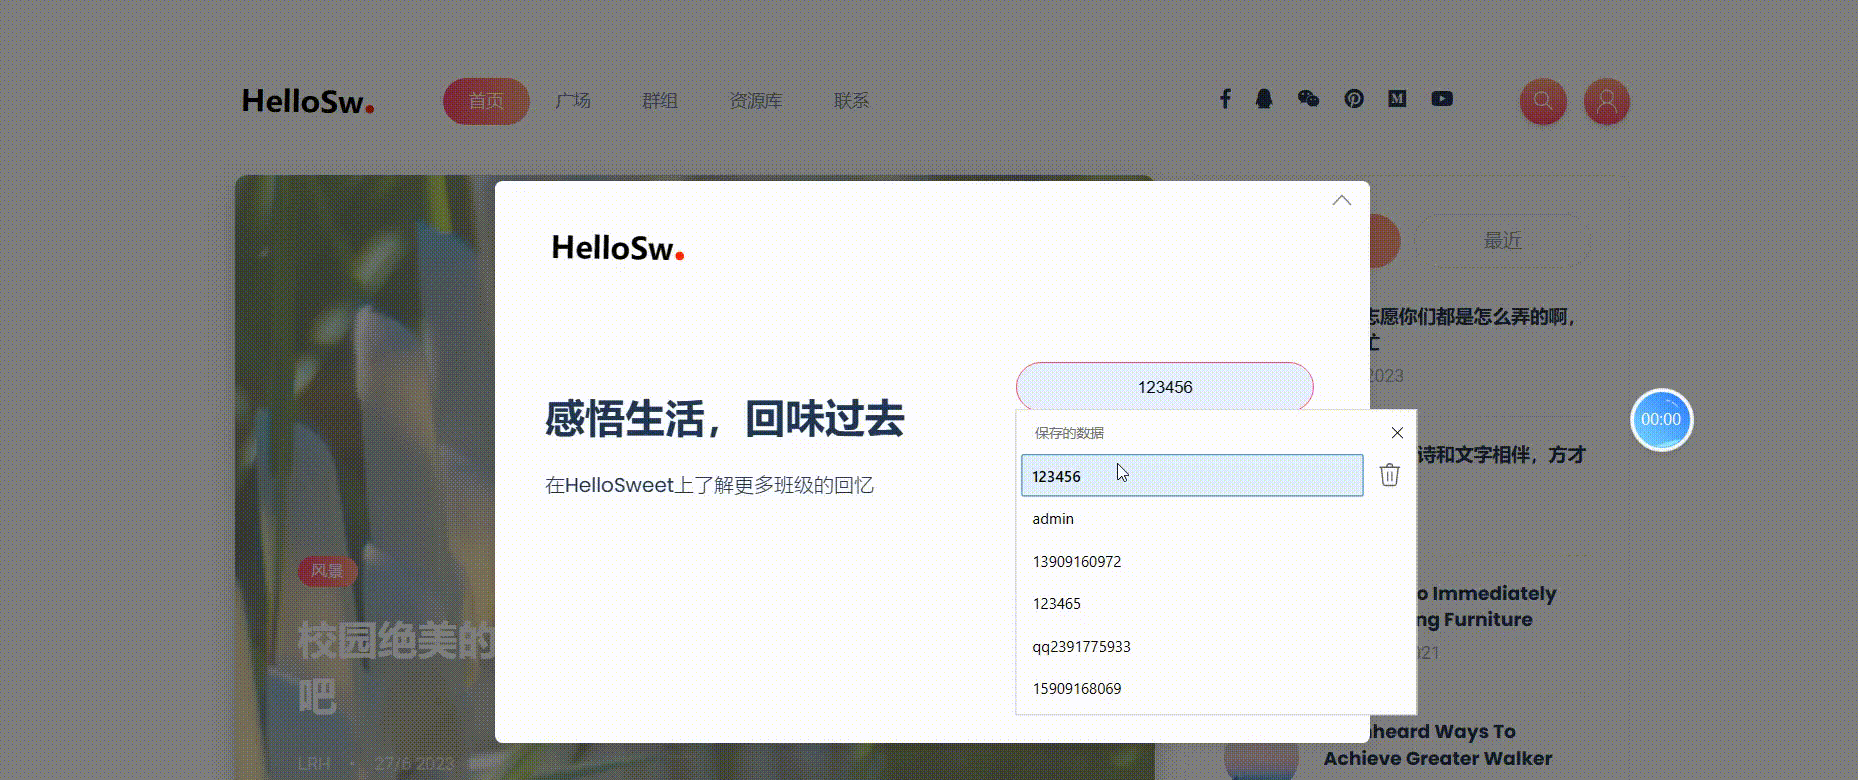The height and width of the screenshot is (780, 1858).
Task: Open the user profile icon button
Action: click(1607, 101)
